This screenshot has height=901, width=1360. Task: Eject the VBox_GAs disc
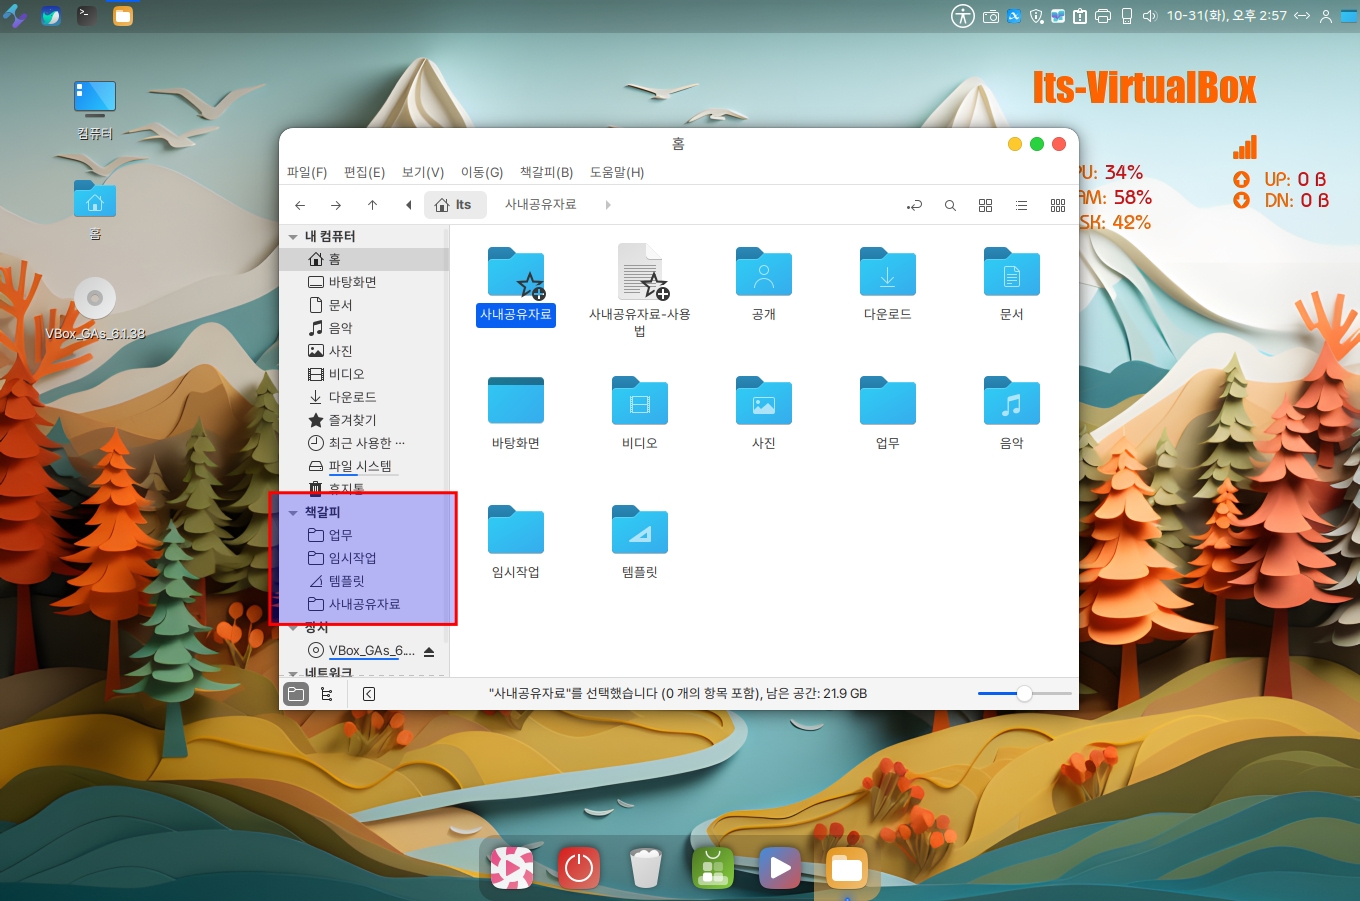click(x=429, y=651)
